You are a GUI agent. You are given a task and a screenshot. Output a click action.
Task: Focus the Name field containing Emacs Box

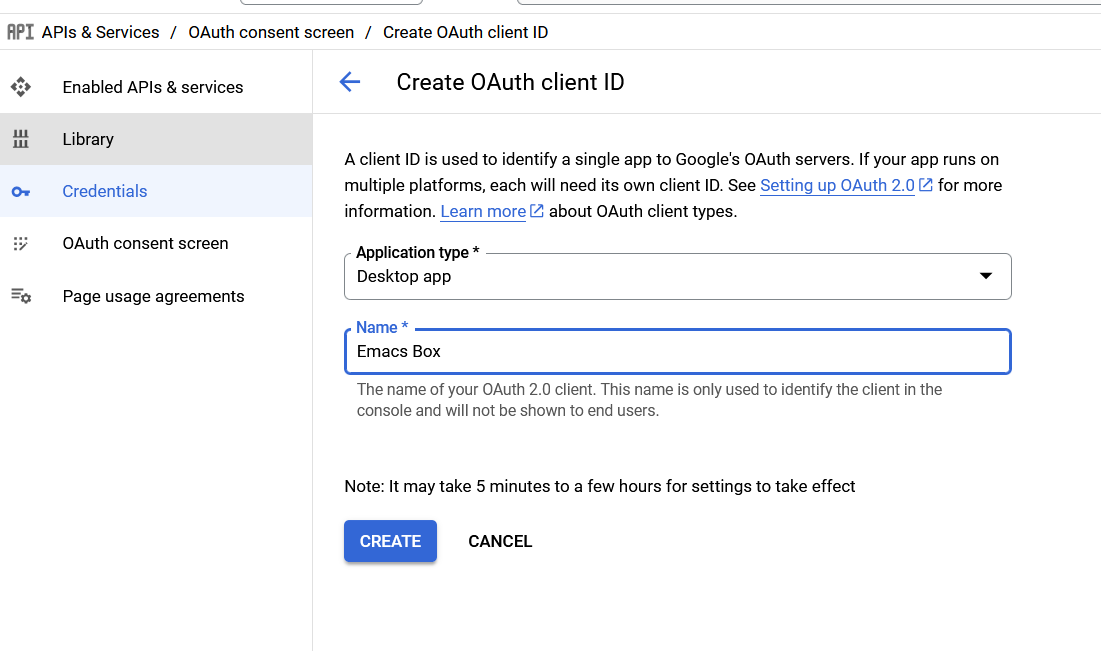click(677, 352)
